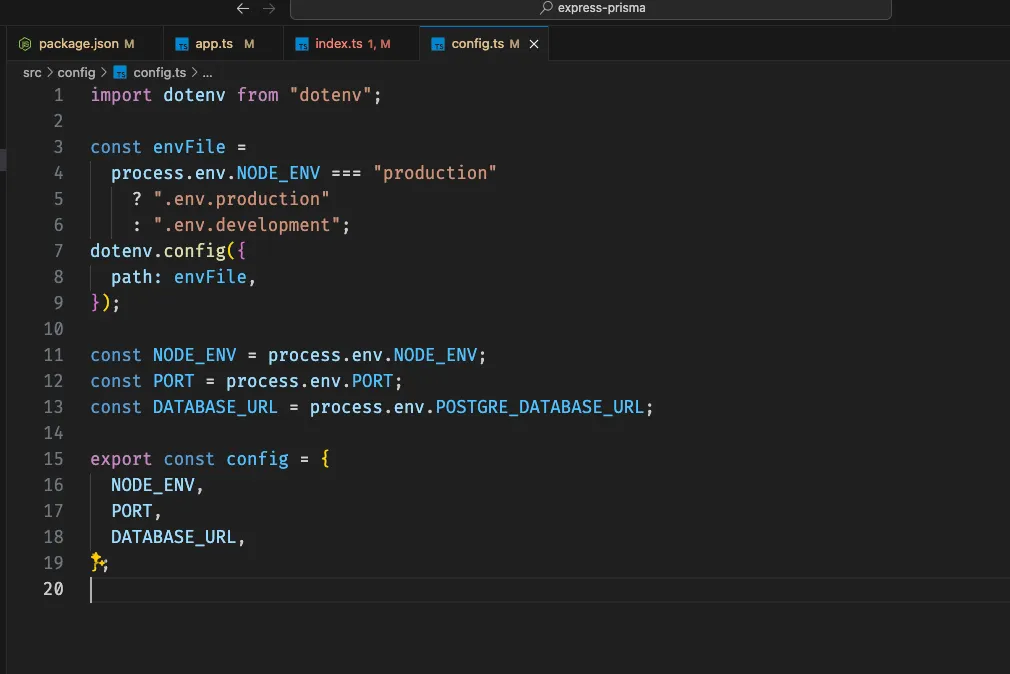Click the search magnifier icon
The image size is (1010, 674).
tap(546, 8)
